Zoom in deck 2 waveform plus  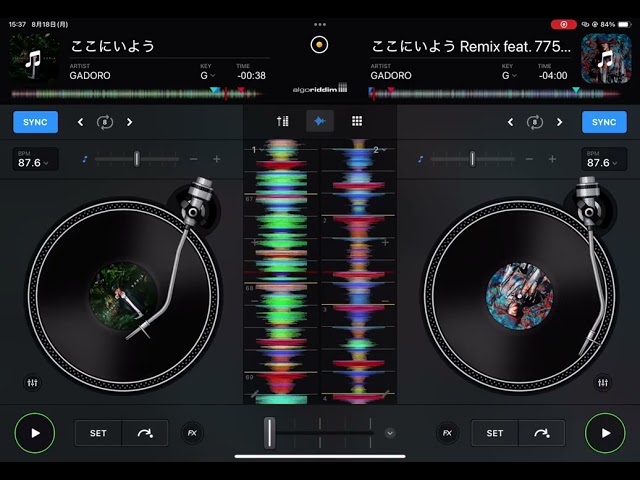click(x=385, y=242)
